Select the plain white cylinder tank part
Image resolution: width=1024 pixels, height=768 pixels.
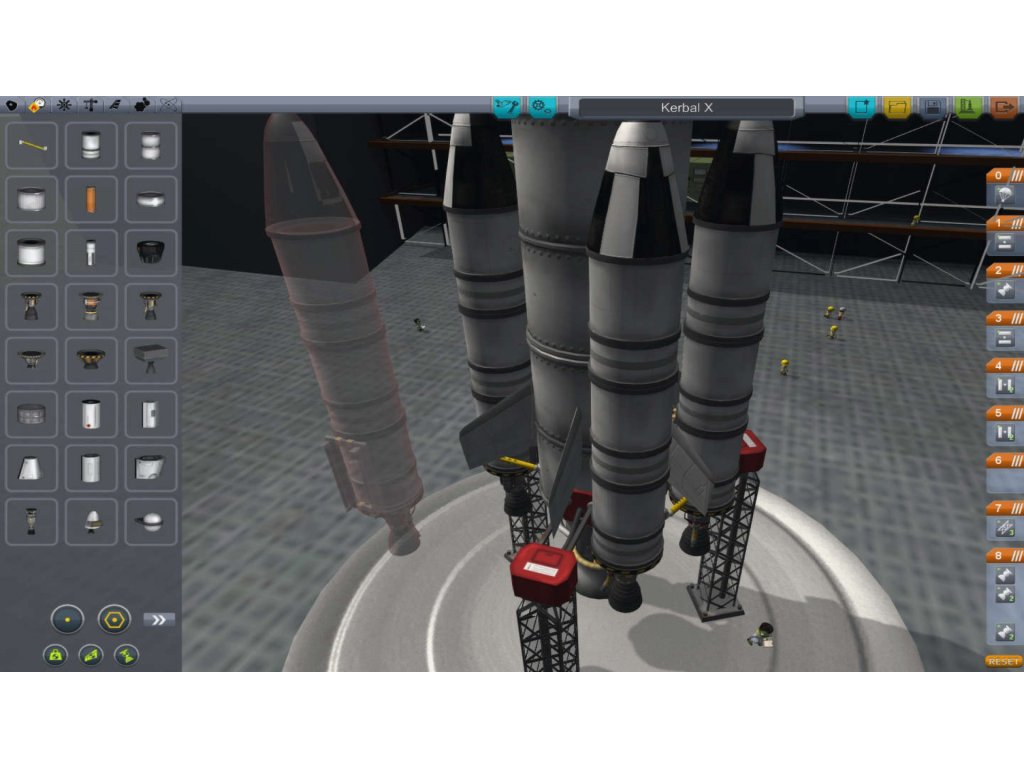(x=91, y=468)
